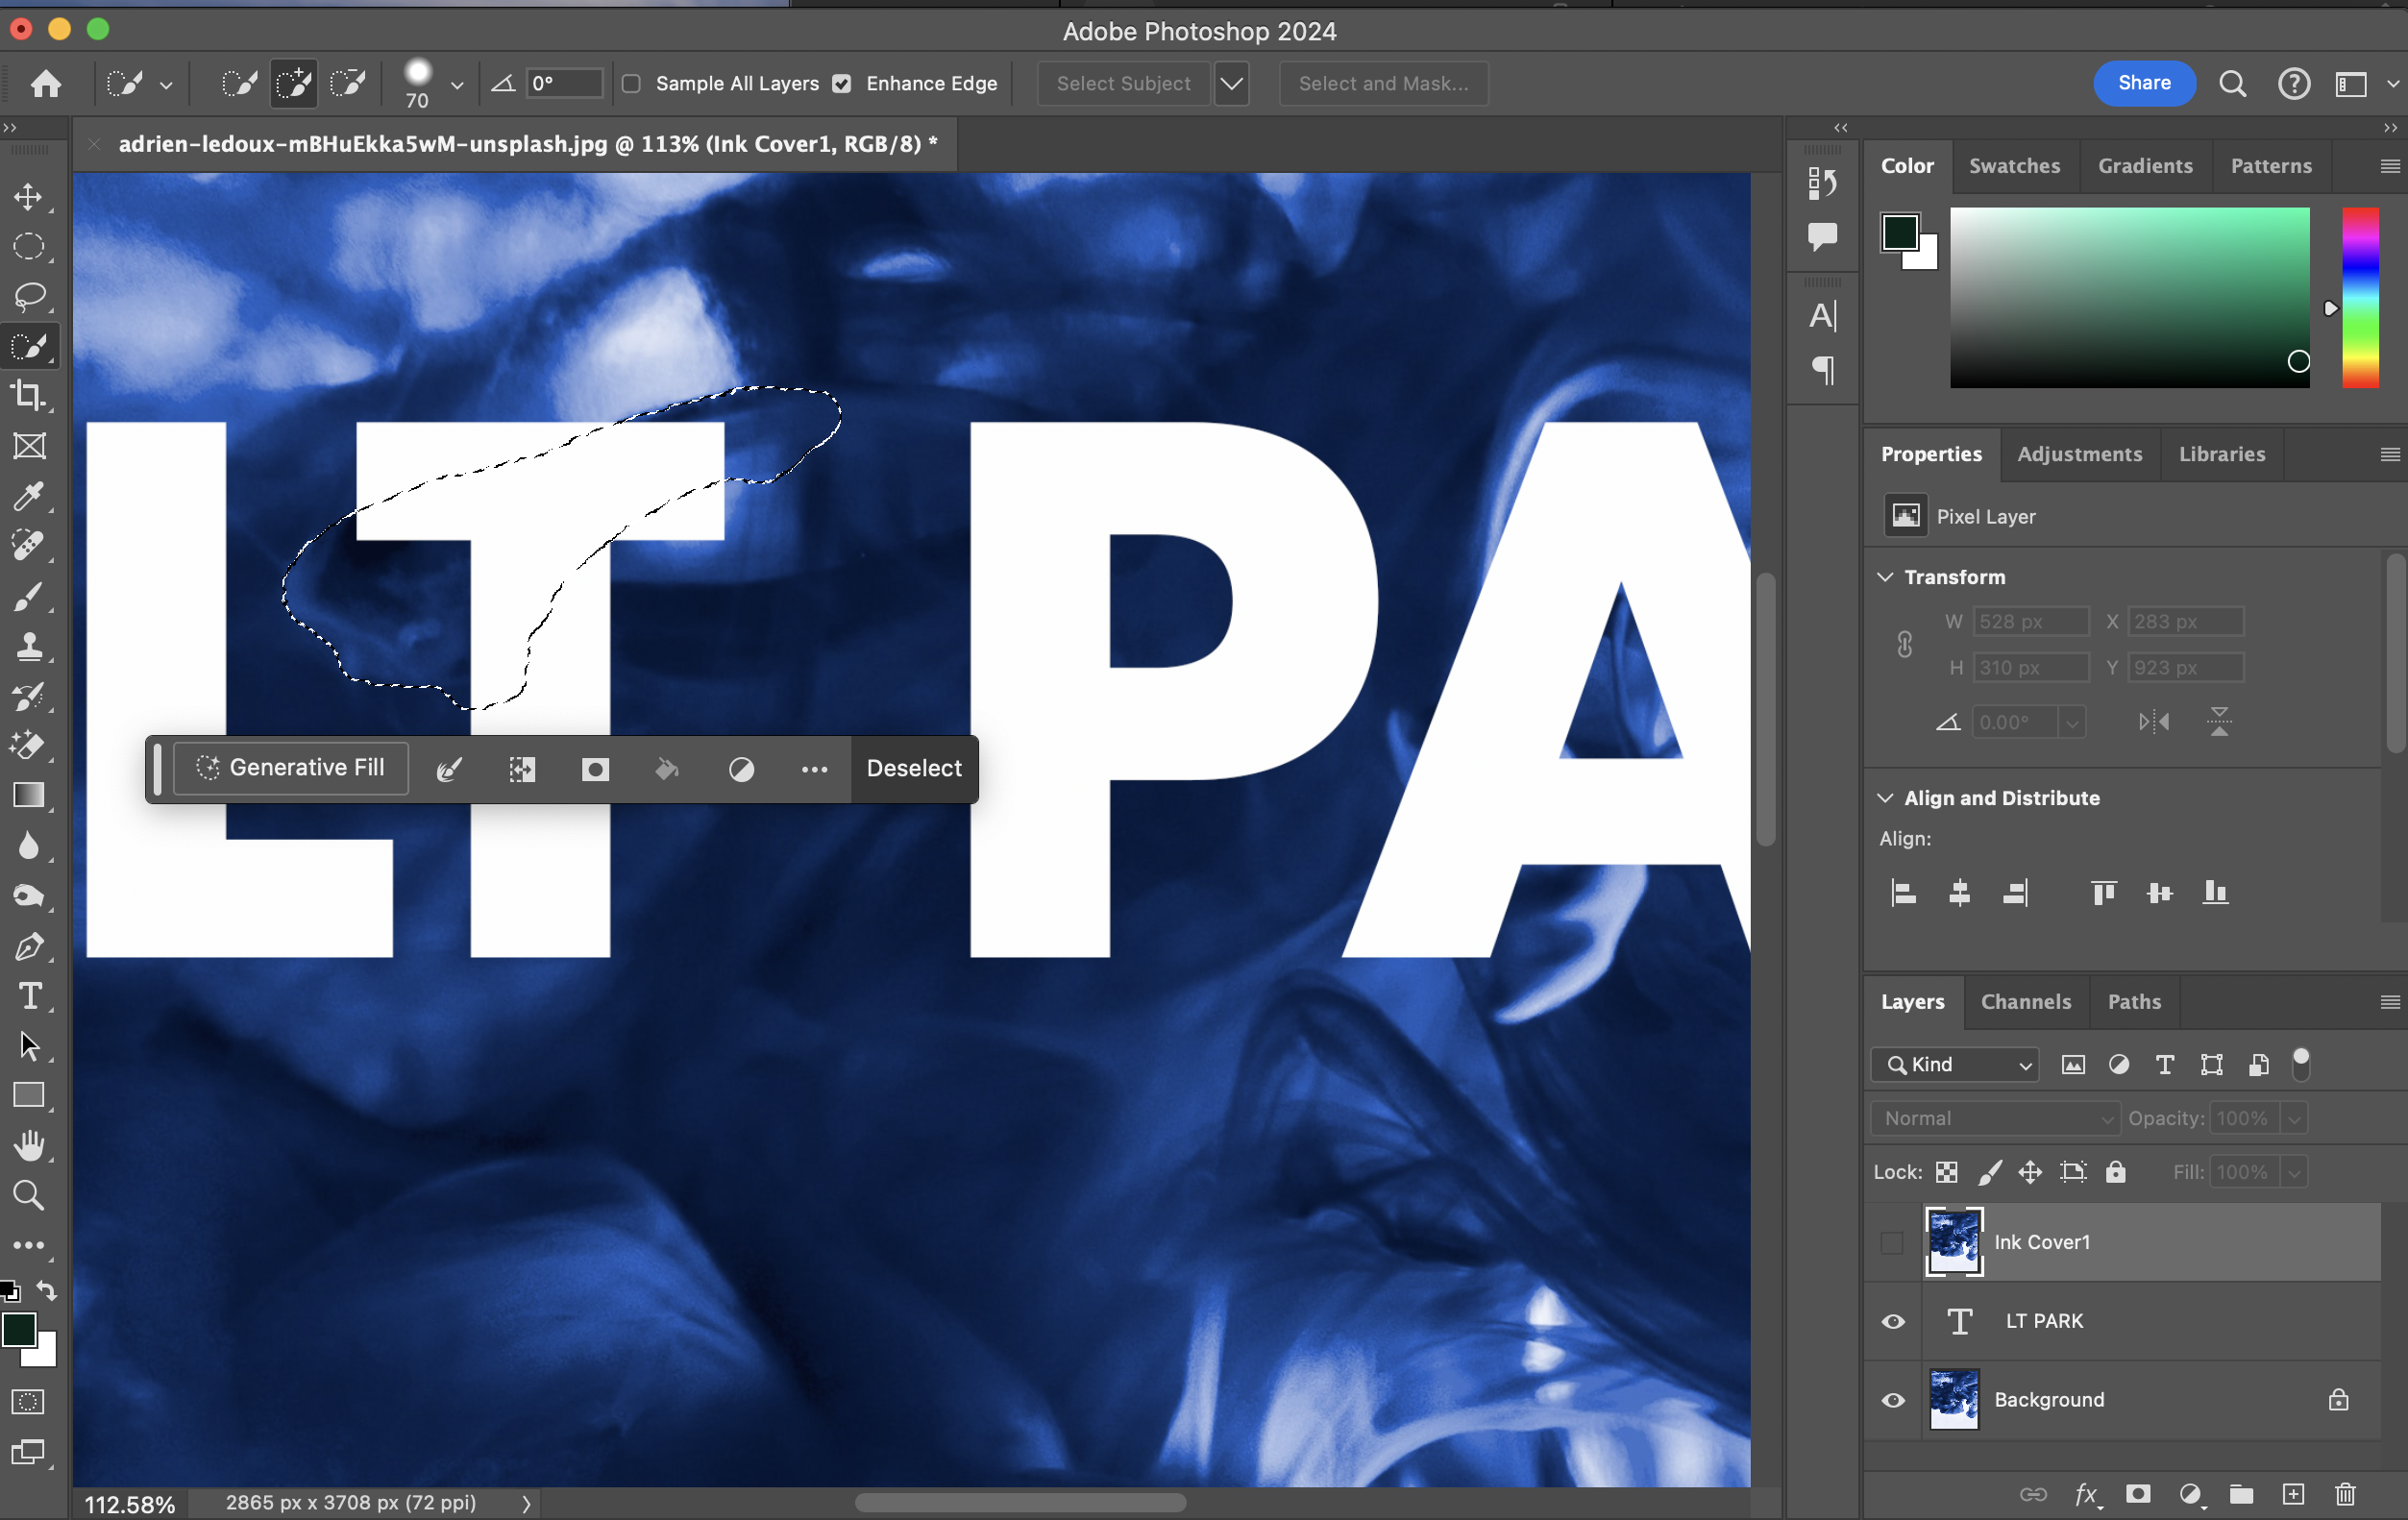Image resolution: width=2408 pixels, height=1520 pixels.
Task: Click the Ink Cover1 layer thumbnail
Action: pos(1954,1242)
